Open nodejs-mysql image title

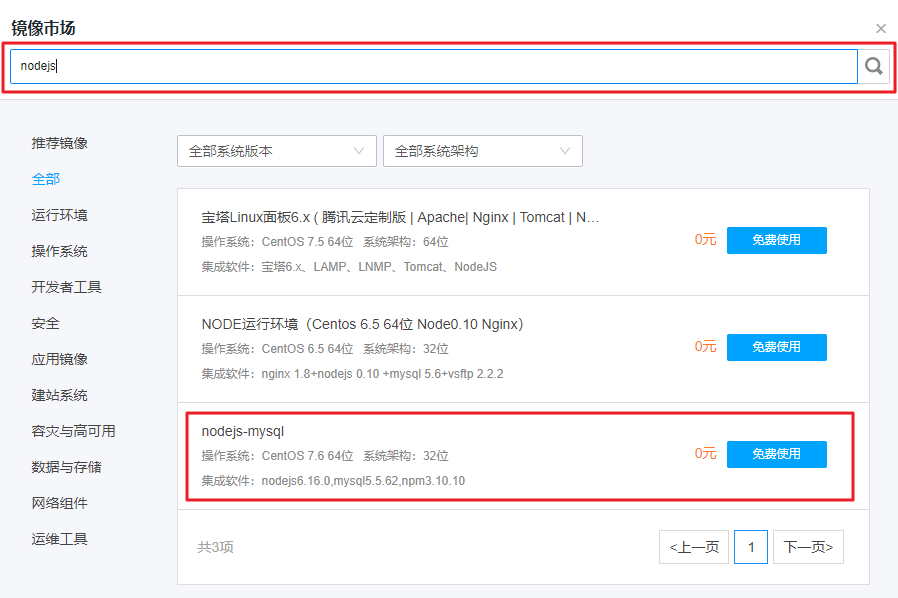[x=243, y=431]
